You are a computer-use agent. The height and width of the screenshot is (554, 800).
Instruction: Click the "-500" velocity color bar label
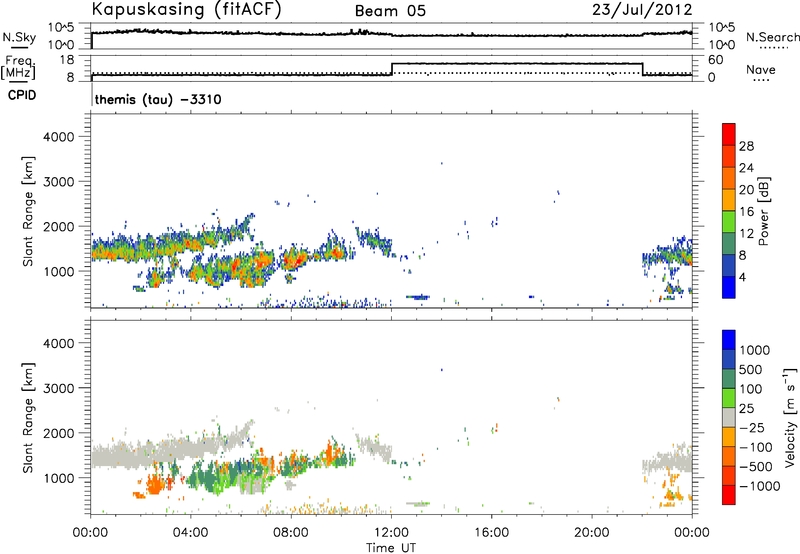point(756,467)
